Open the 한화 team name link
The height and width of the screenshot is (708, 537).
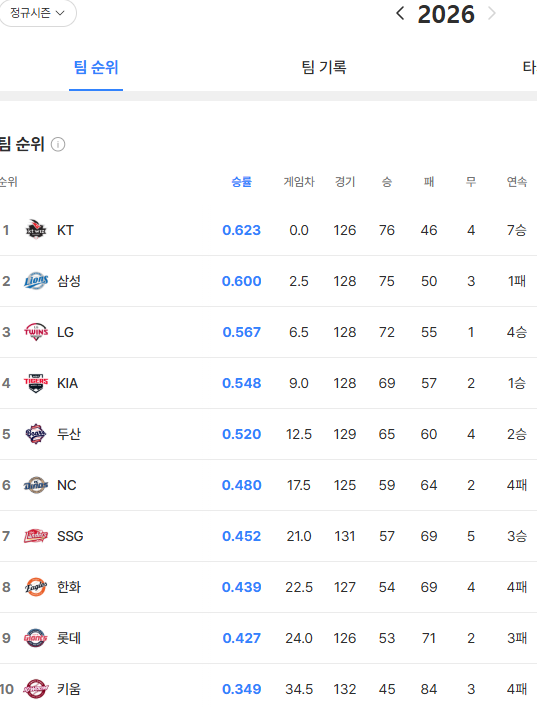point(69,587)
